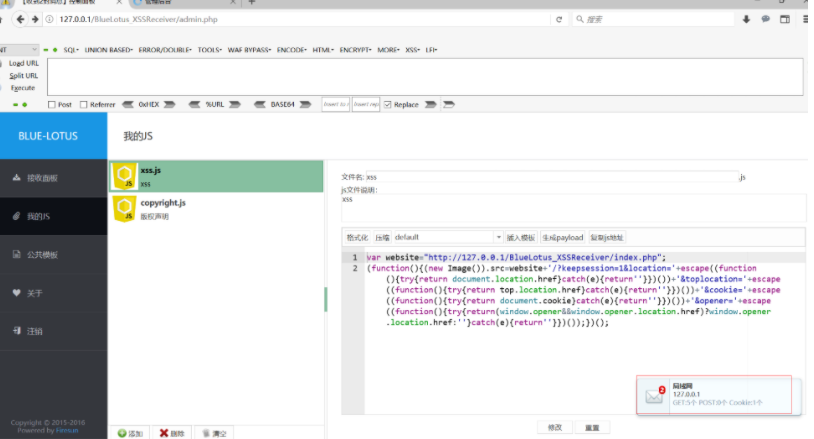This screenshot has height=439, width=814.
Task: Open 我的JS in the sidebar
Action: [x=53, y=216]
